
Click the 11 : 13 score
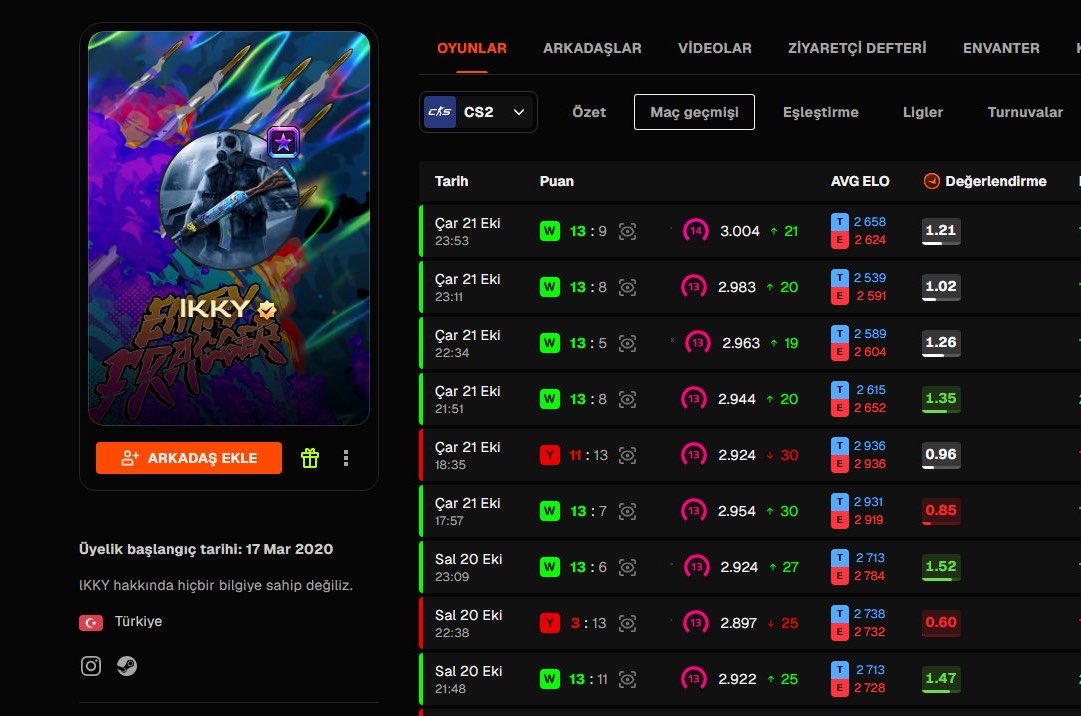coord(589,456)
